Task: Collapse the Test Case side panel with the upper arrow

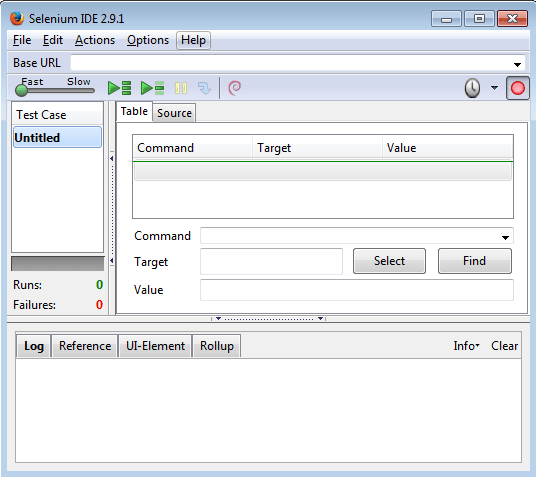Action: pos(111,158)
